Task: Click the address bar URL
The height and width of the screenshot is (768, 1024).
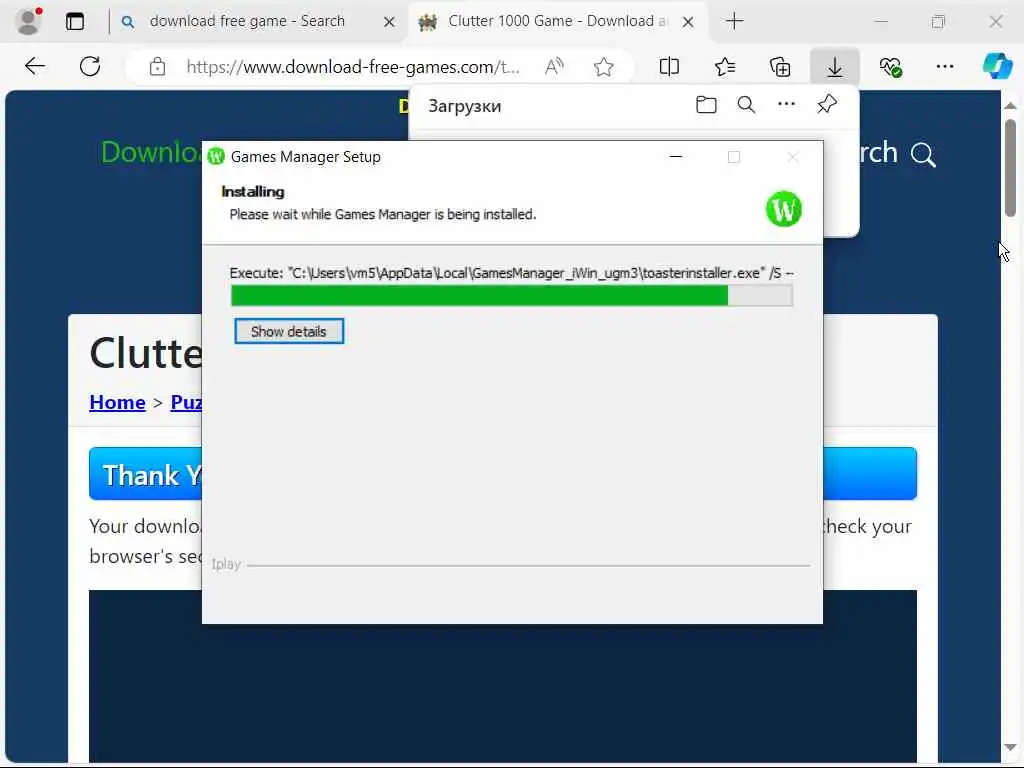Action: [353, 67]
